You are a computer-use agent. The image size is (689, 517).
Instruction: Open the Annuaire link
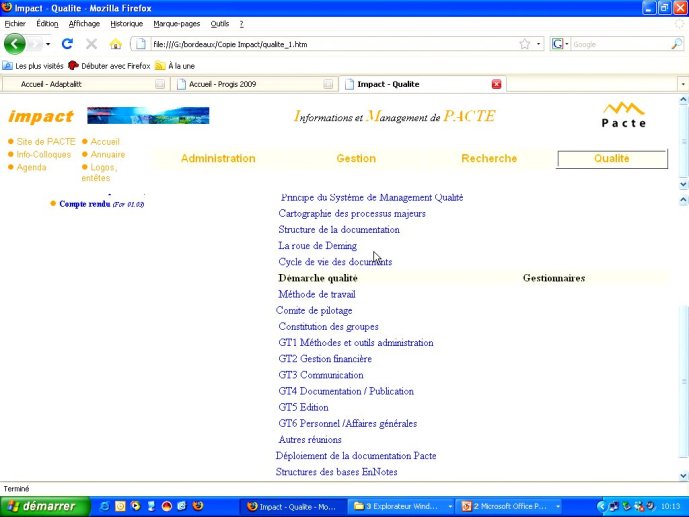(x=108, y=154)
